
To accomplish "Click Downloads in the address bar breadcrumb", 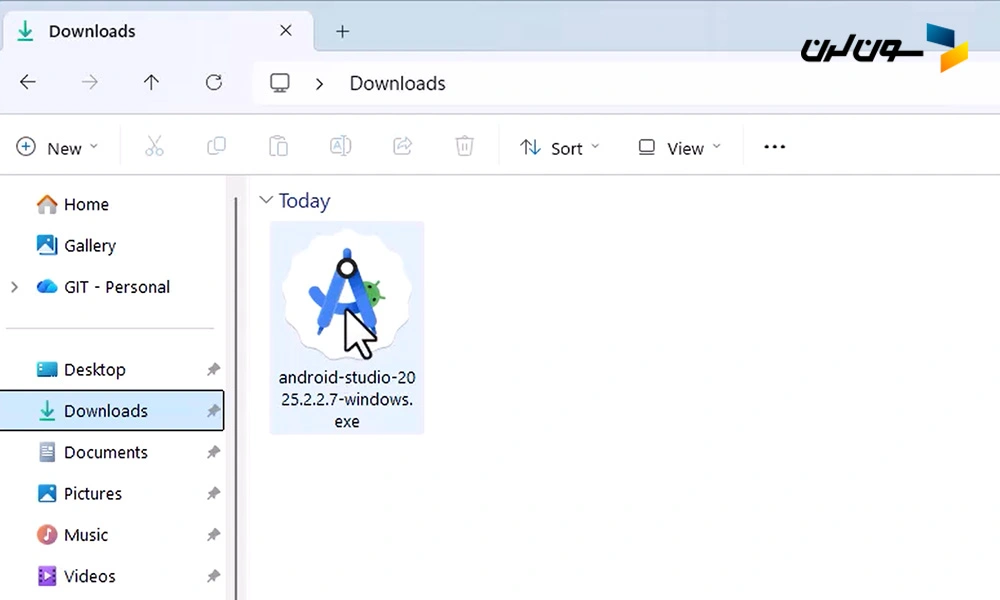I will (397, 83).
